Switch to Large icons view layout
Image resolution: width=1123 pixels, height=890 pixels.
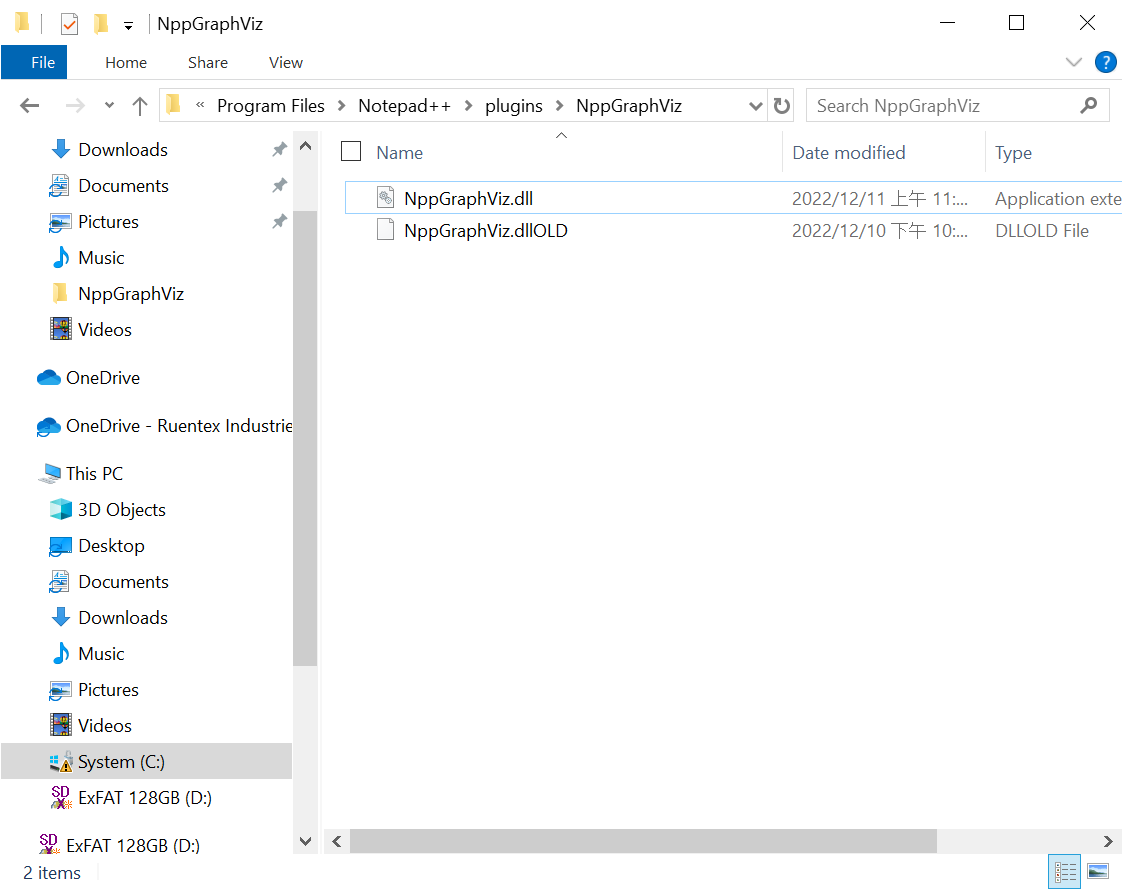[1098, 871]
